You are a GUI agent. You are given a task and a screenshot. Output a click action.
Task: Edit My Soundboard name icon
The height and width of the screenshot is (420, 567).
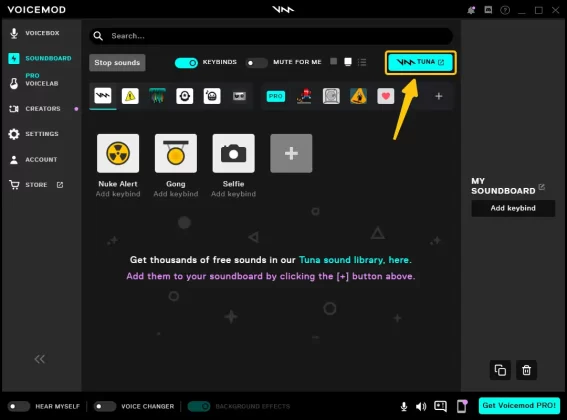click(x=541, y=187)
